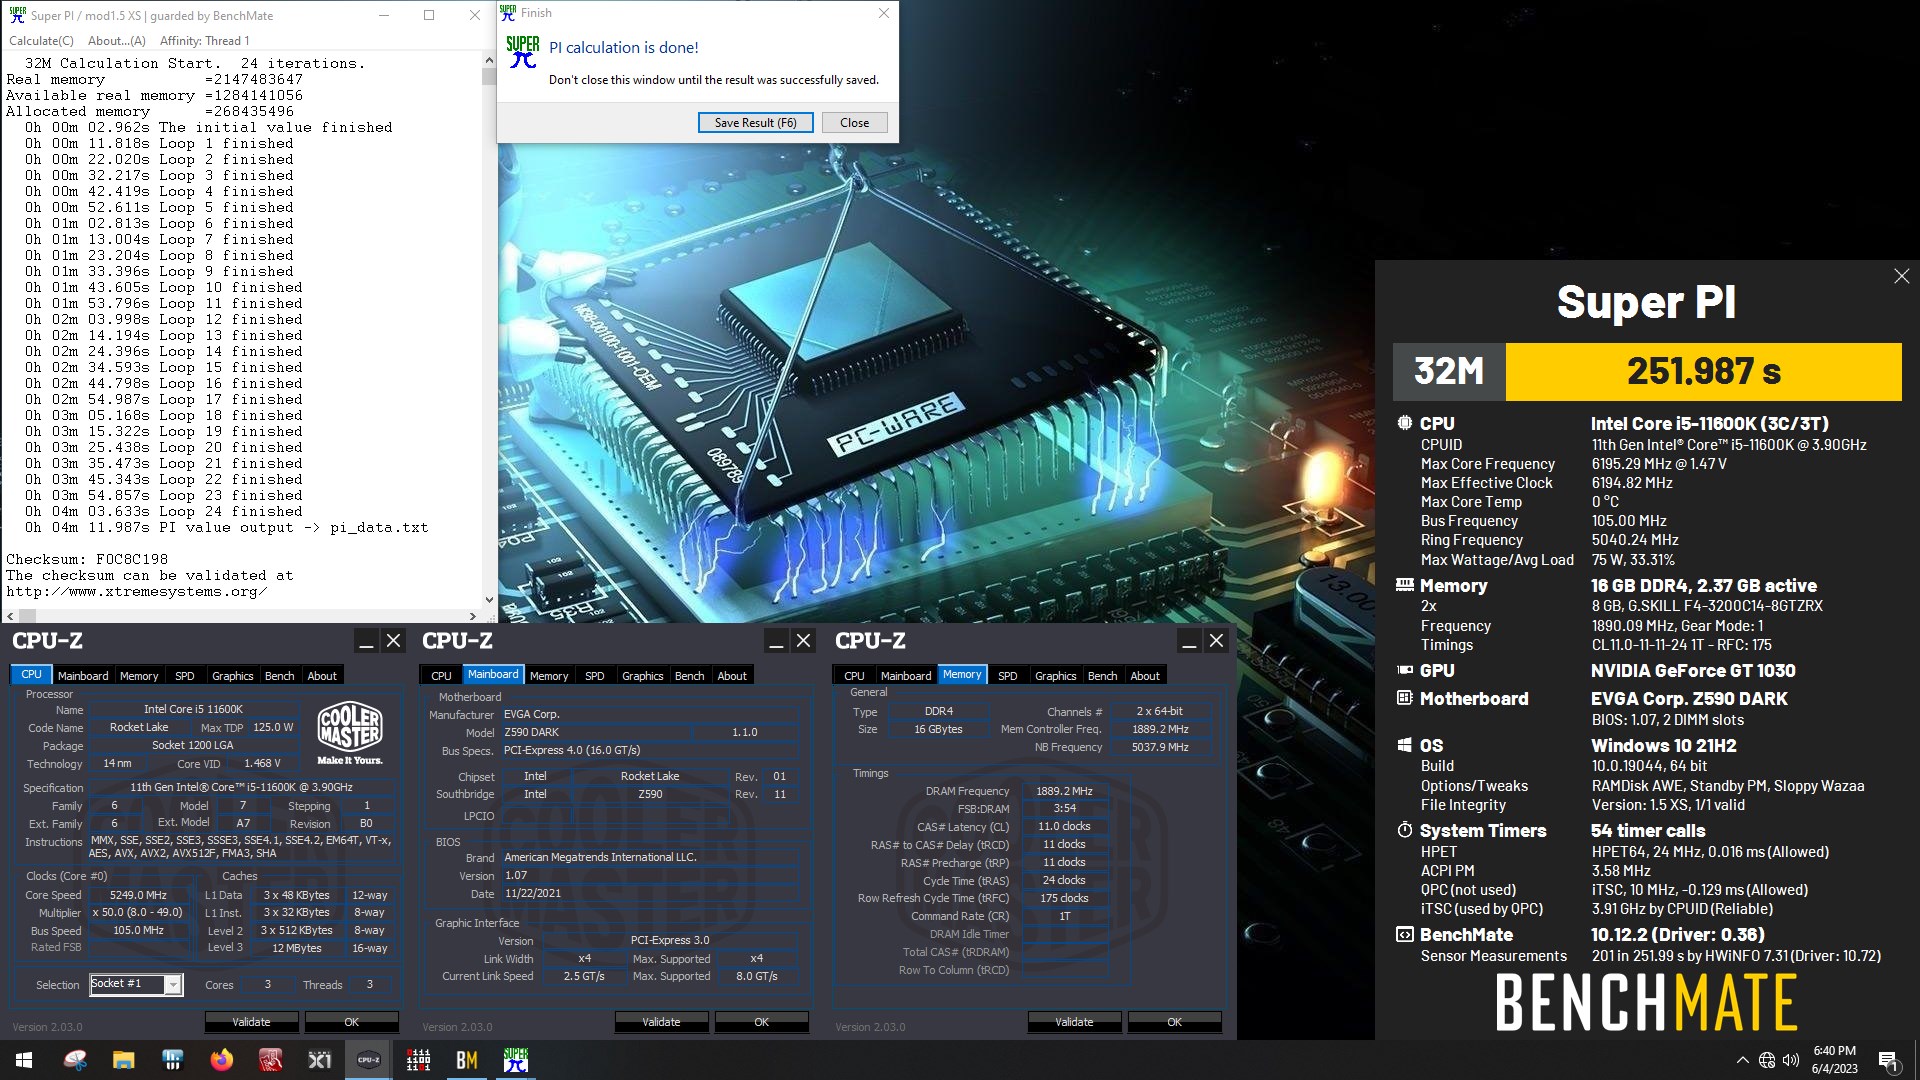Click Validate in the Mainboard window
This screenshot has width=1920, height=1080.
pyautogui.click(x=661, y=1022)
